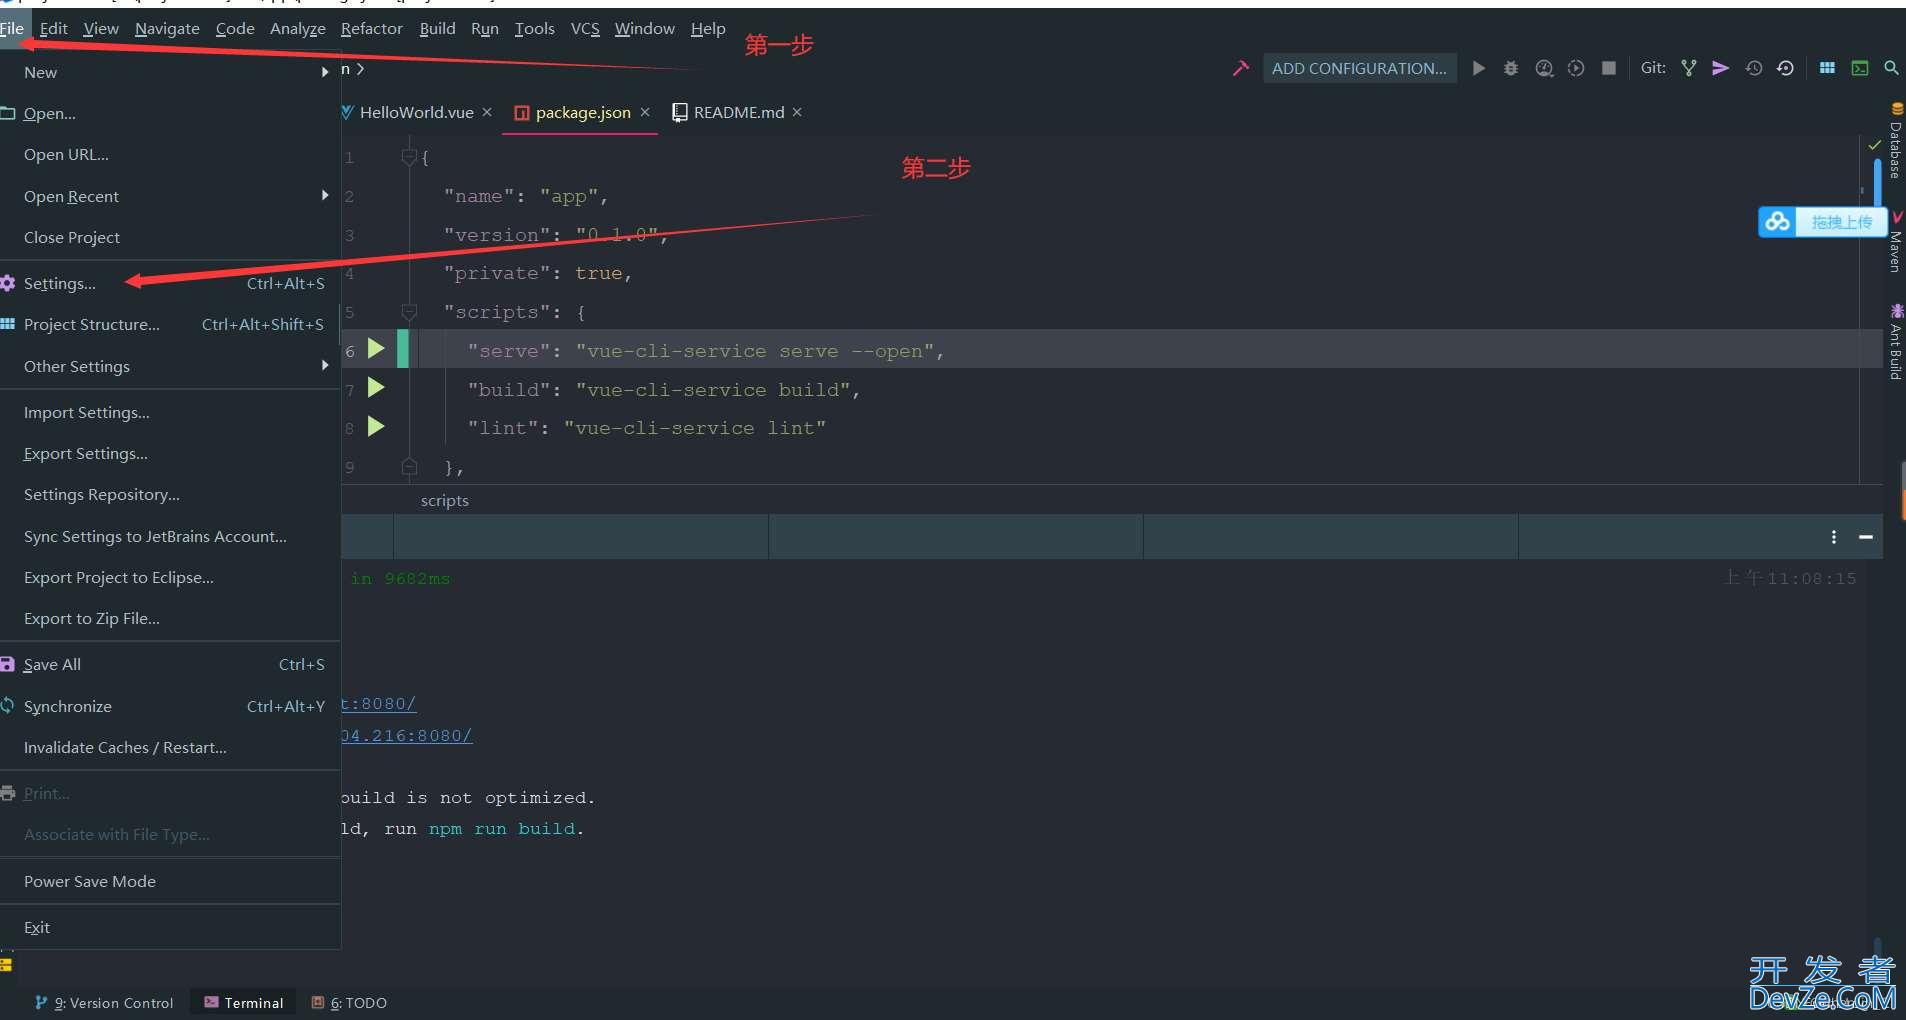Click the Run with Coverage icon

point(1544,68)
